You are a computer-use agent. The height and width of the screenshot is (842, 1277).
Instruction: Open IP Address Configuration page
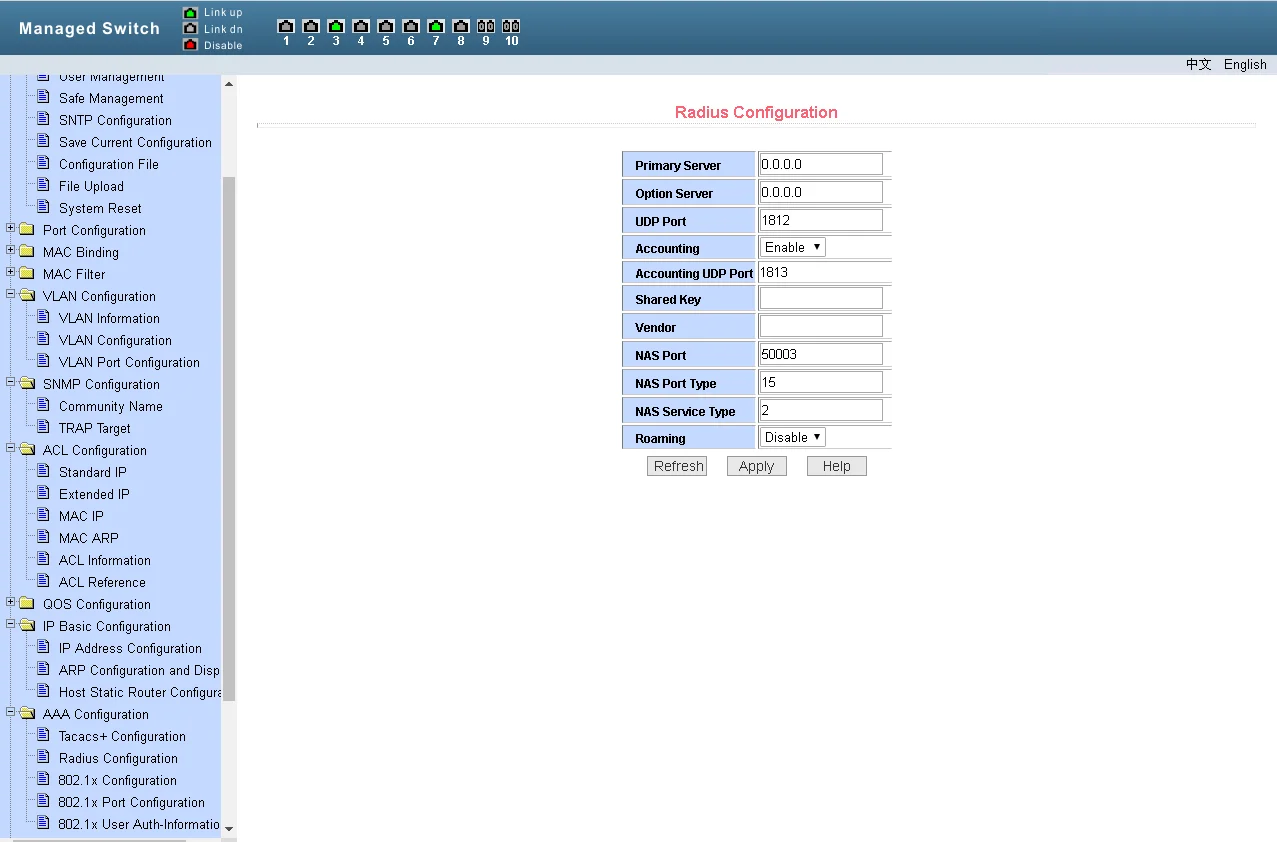click(130, 649)
